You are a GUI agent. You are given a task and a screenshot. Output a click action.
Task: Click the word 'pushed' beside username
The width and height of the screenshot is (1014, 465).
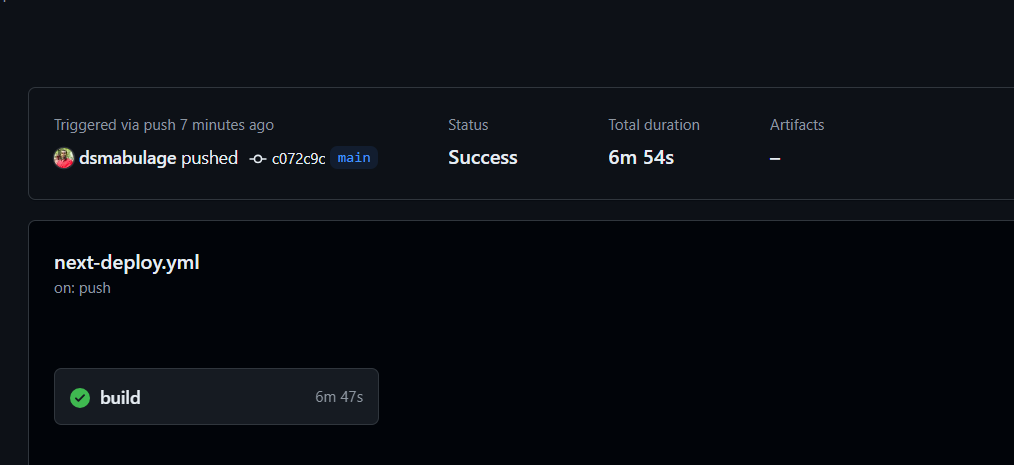pyautogui.click(x=210, y=158)
